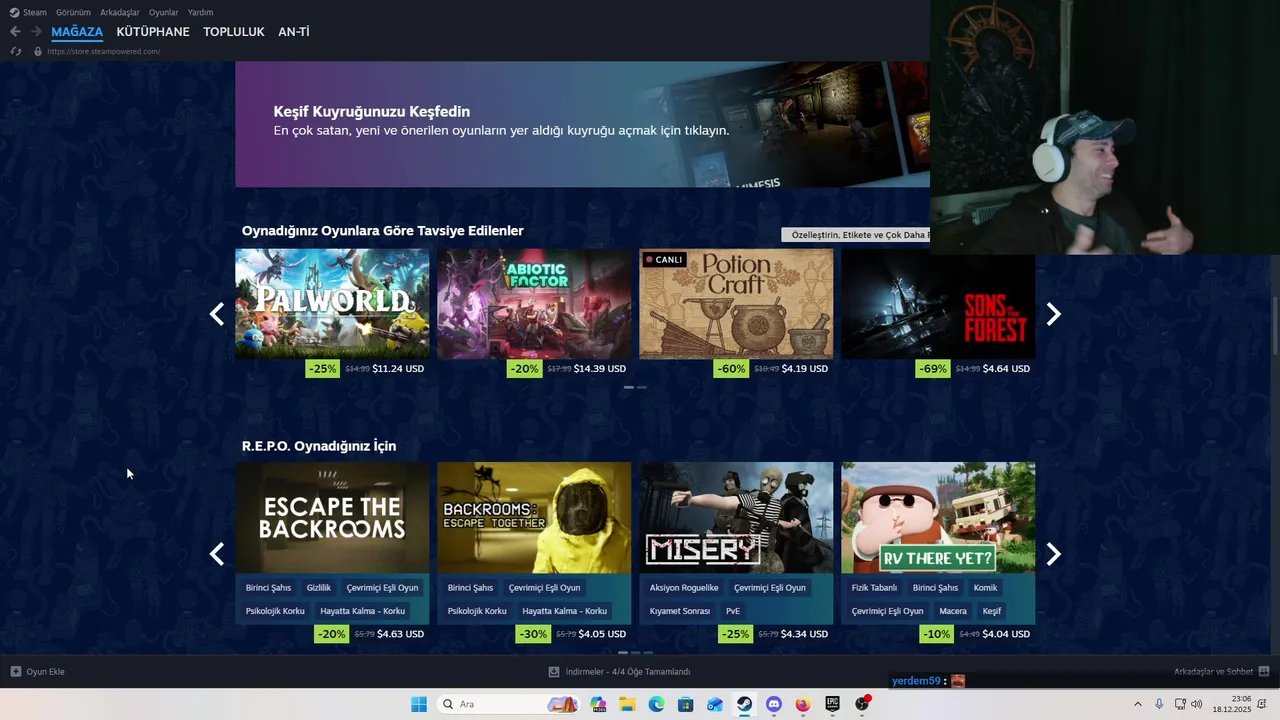The width and height of the screenshot is (1280, 720).
Task: Open Firefox from the taskbar
Action: click(803, 704)
